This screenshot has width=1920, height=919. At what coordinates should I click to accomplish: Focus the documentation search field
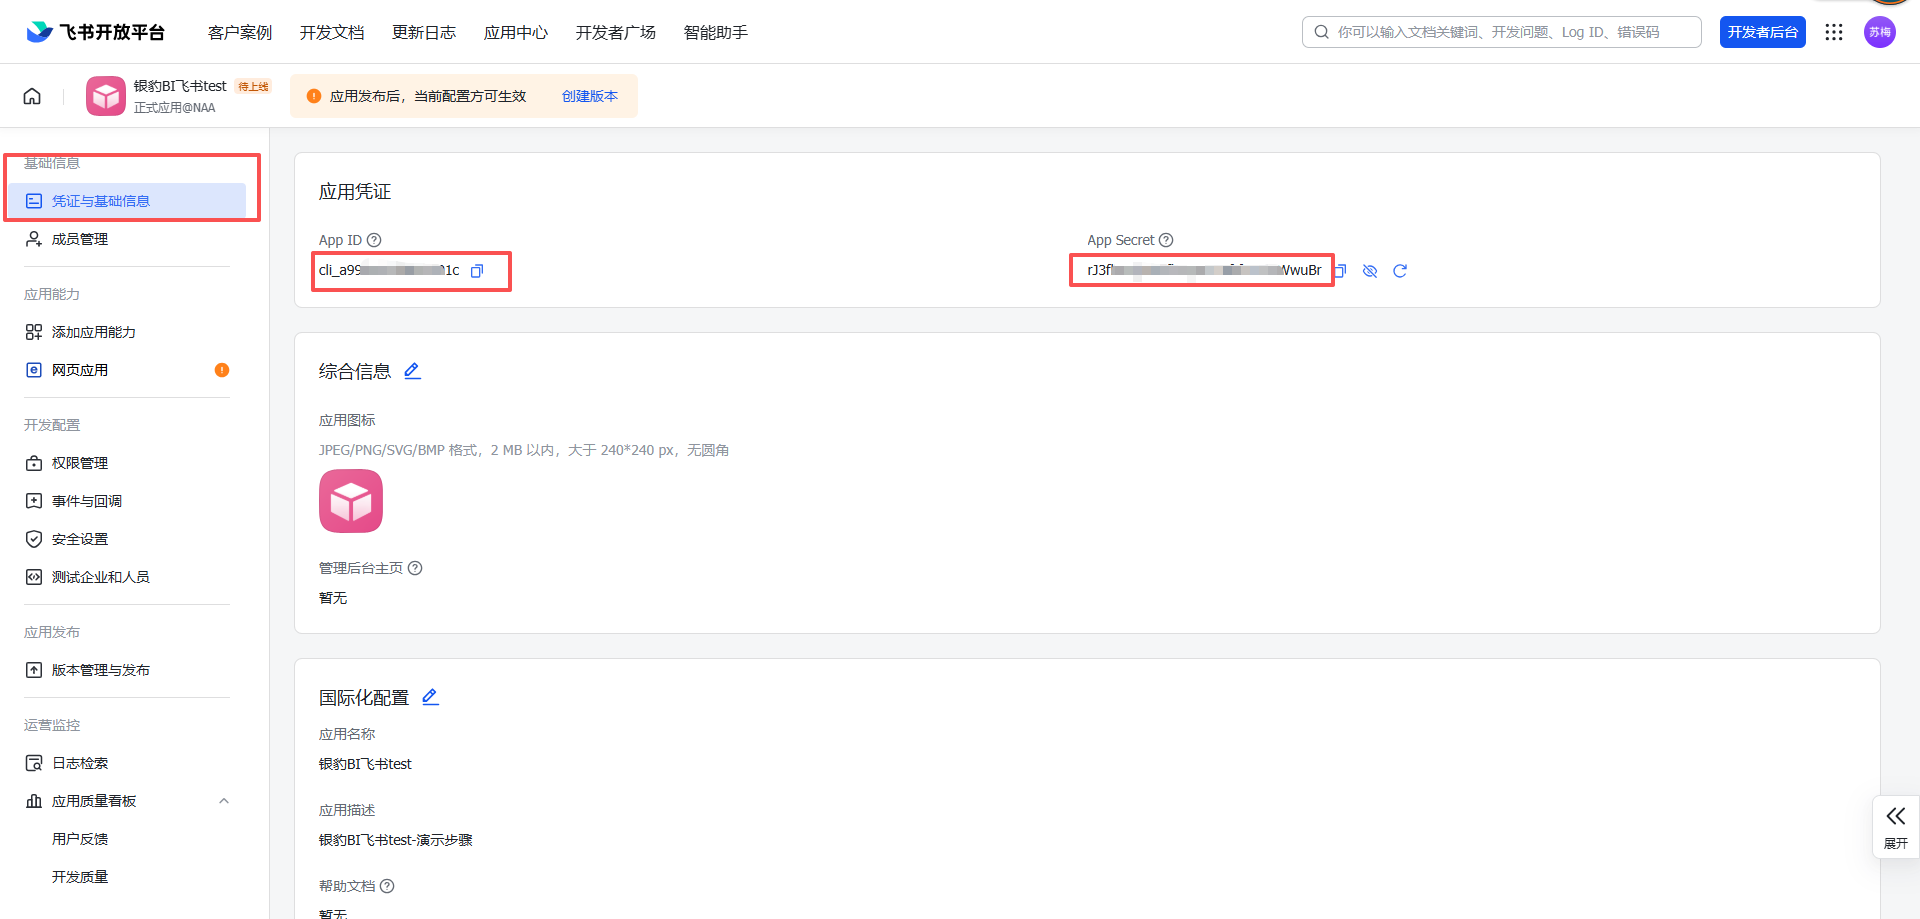(1510, 32)
